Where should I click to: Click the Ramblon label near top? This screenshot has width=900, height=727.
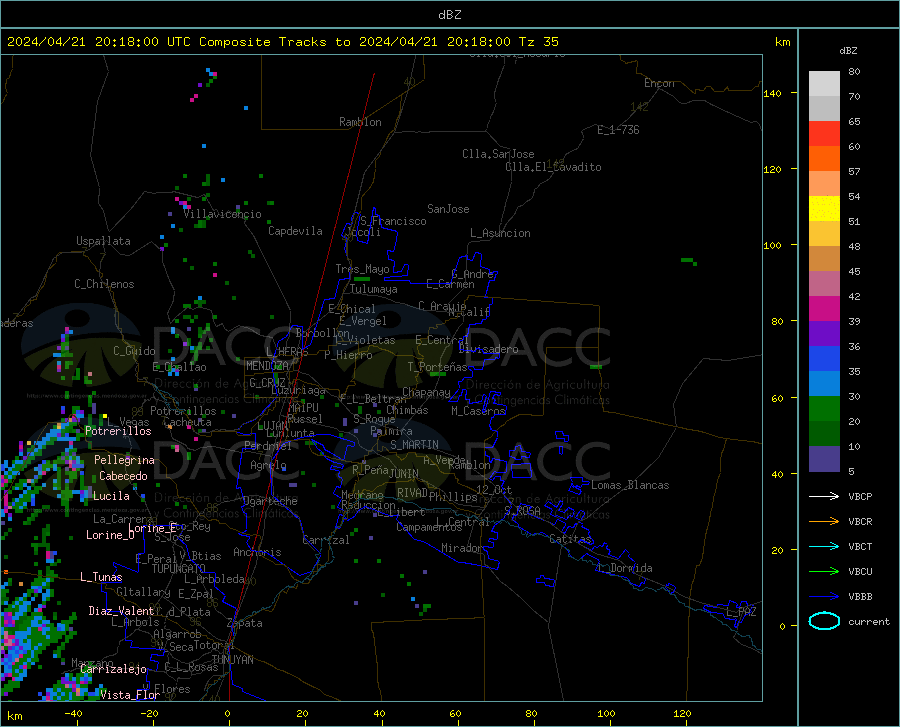360,122
